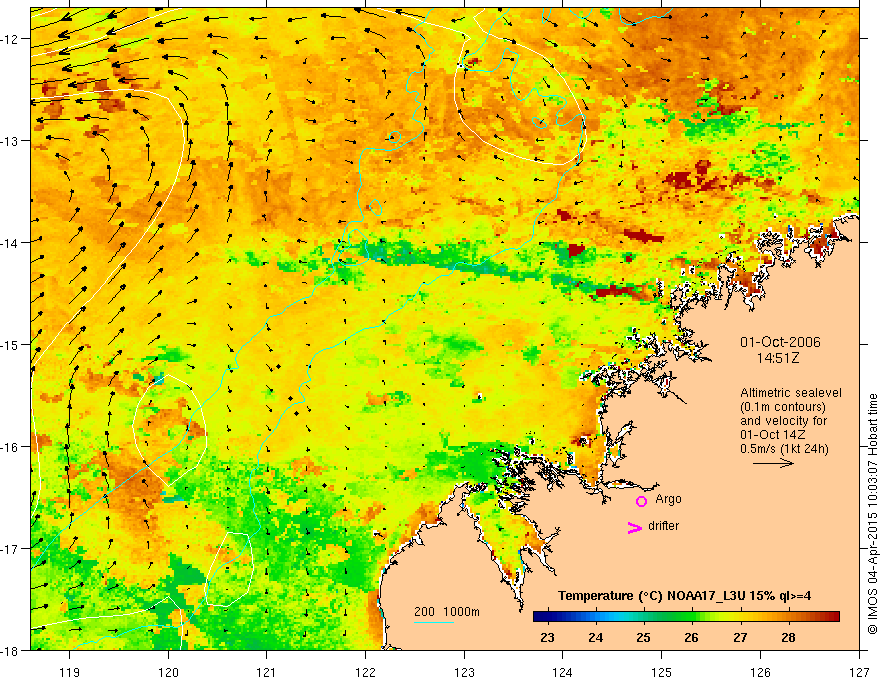Click the colorbar value 23

(547, 637)
